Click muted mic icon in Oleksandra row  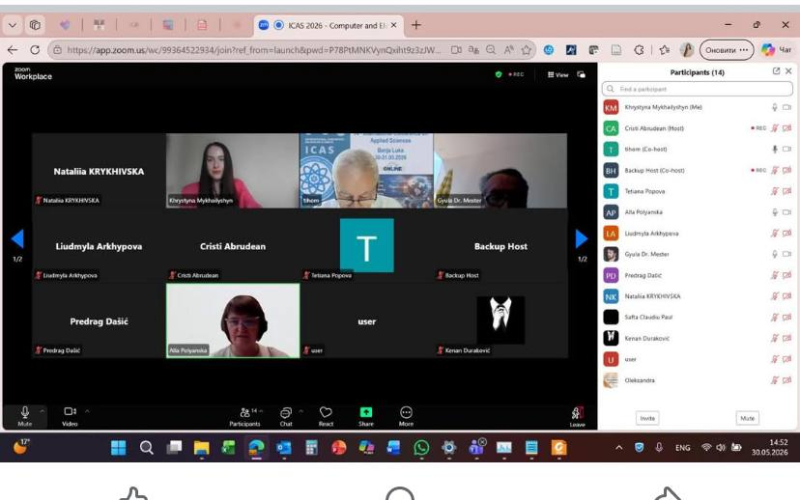774,380
